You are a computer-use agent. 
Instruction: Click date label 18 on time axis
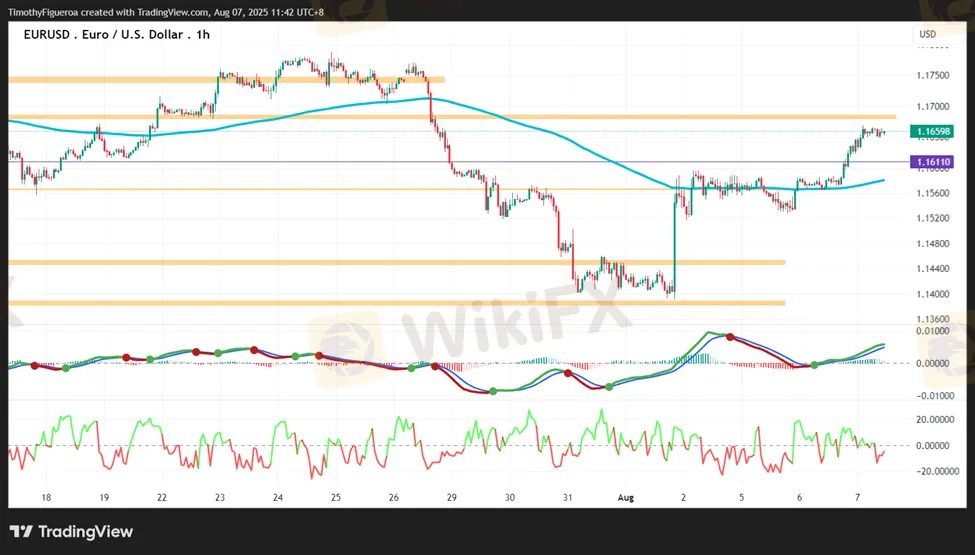click(x=46, y=498)
